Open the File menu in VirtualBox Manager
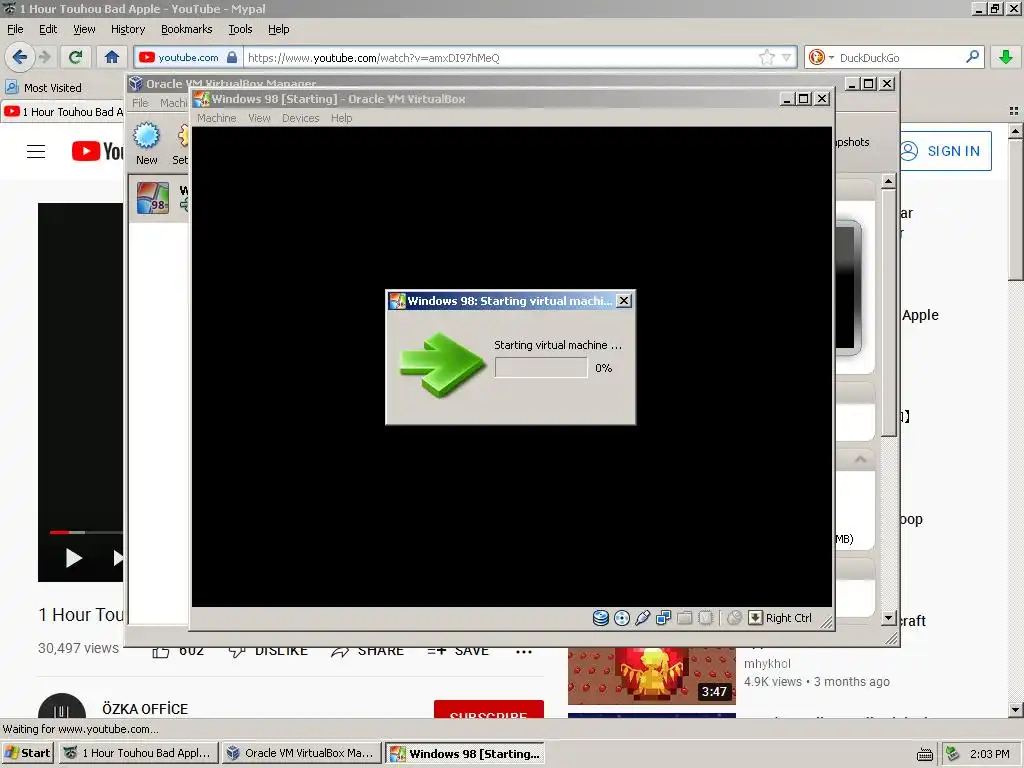The width and height of the screenshot is (1024, 768). pos(140,103)
